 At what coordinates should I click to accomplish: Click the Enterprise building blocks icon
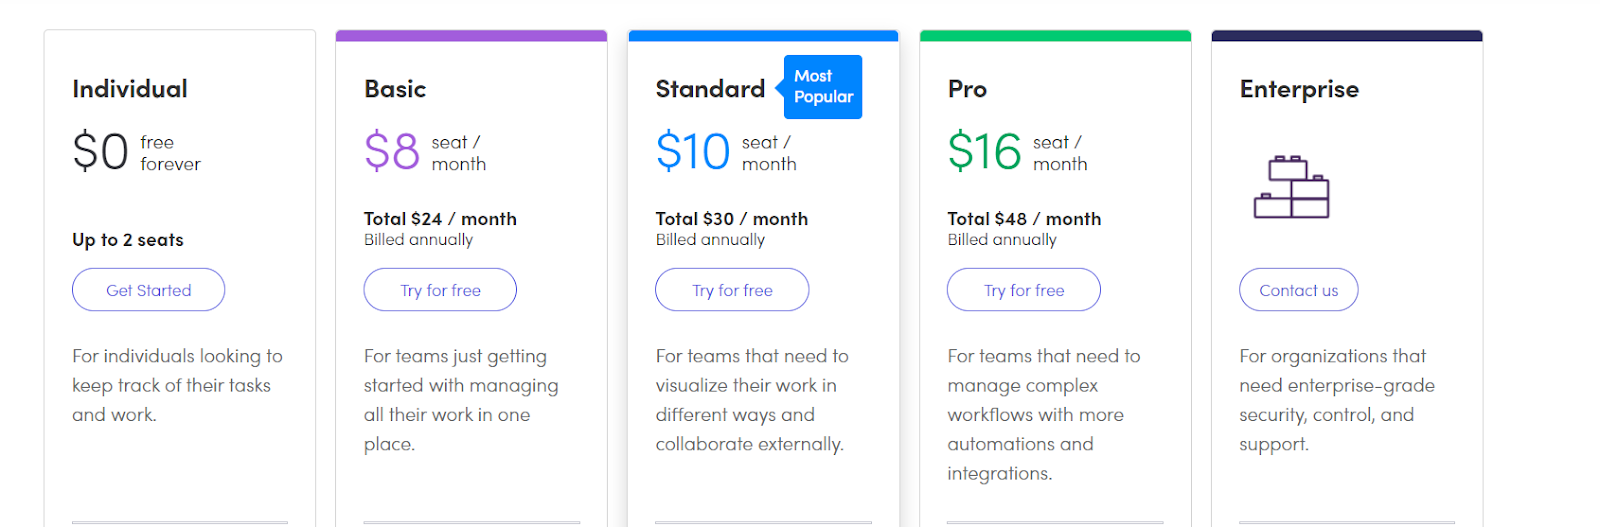(x=1291, y=187)
